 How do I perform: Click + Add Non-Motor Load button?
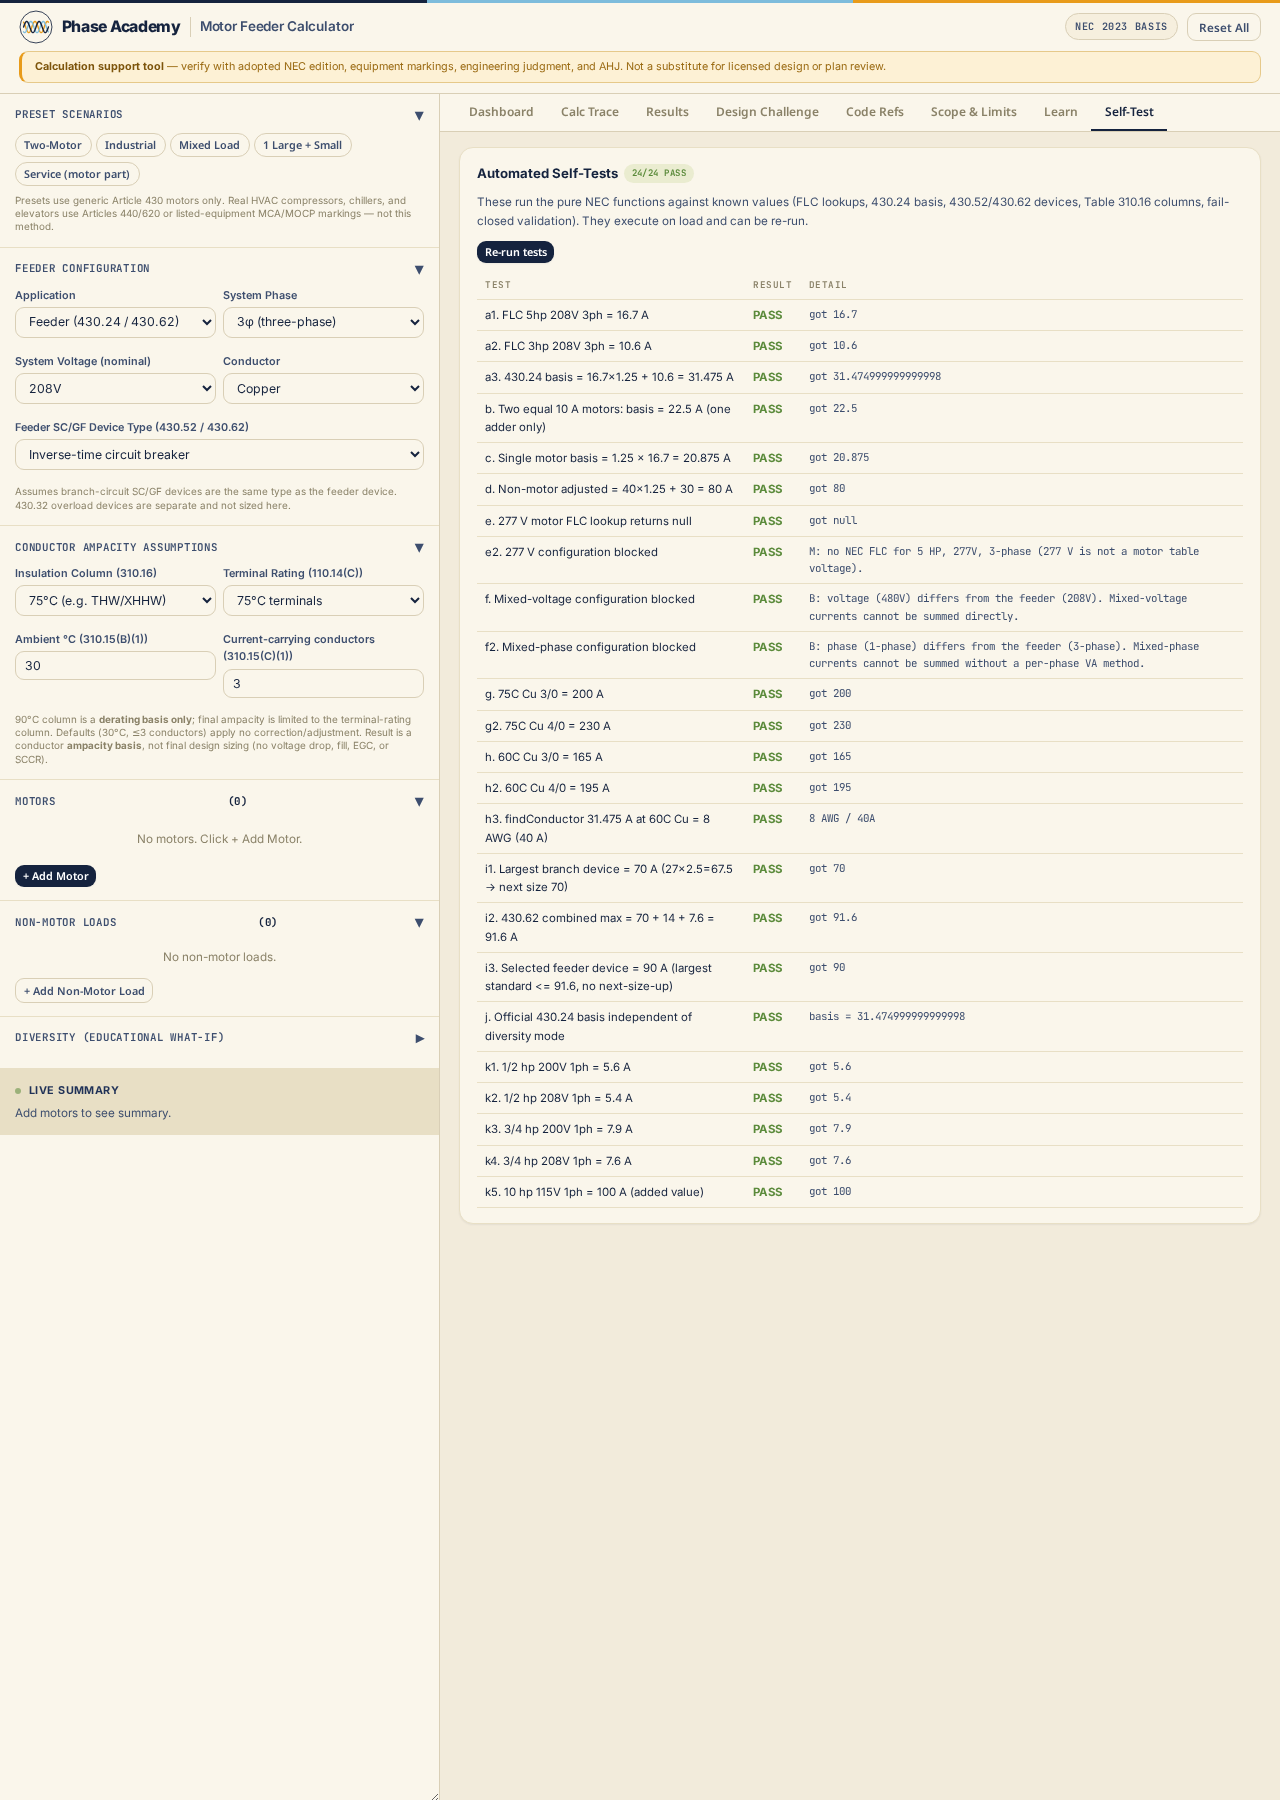click(x=84, y=991)
